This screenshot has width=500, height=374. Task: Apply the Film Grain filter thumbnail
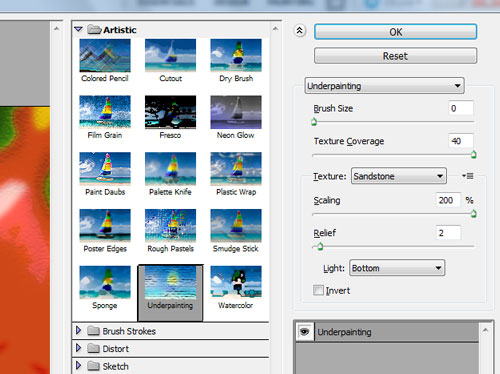pyautogui.click(x=105, y=112)
